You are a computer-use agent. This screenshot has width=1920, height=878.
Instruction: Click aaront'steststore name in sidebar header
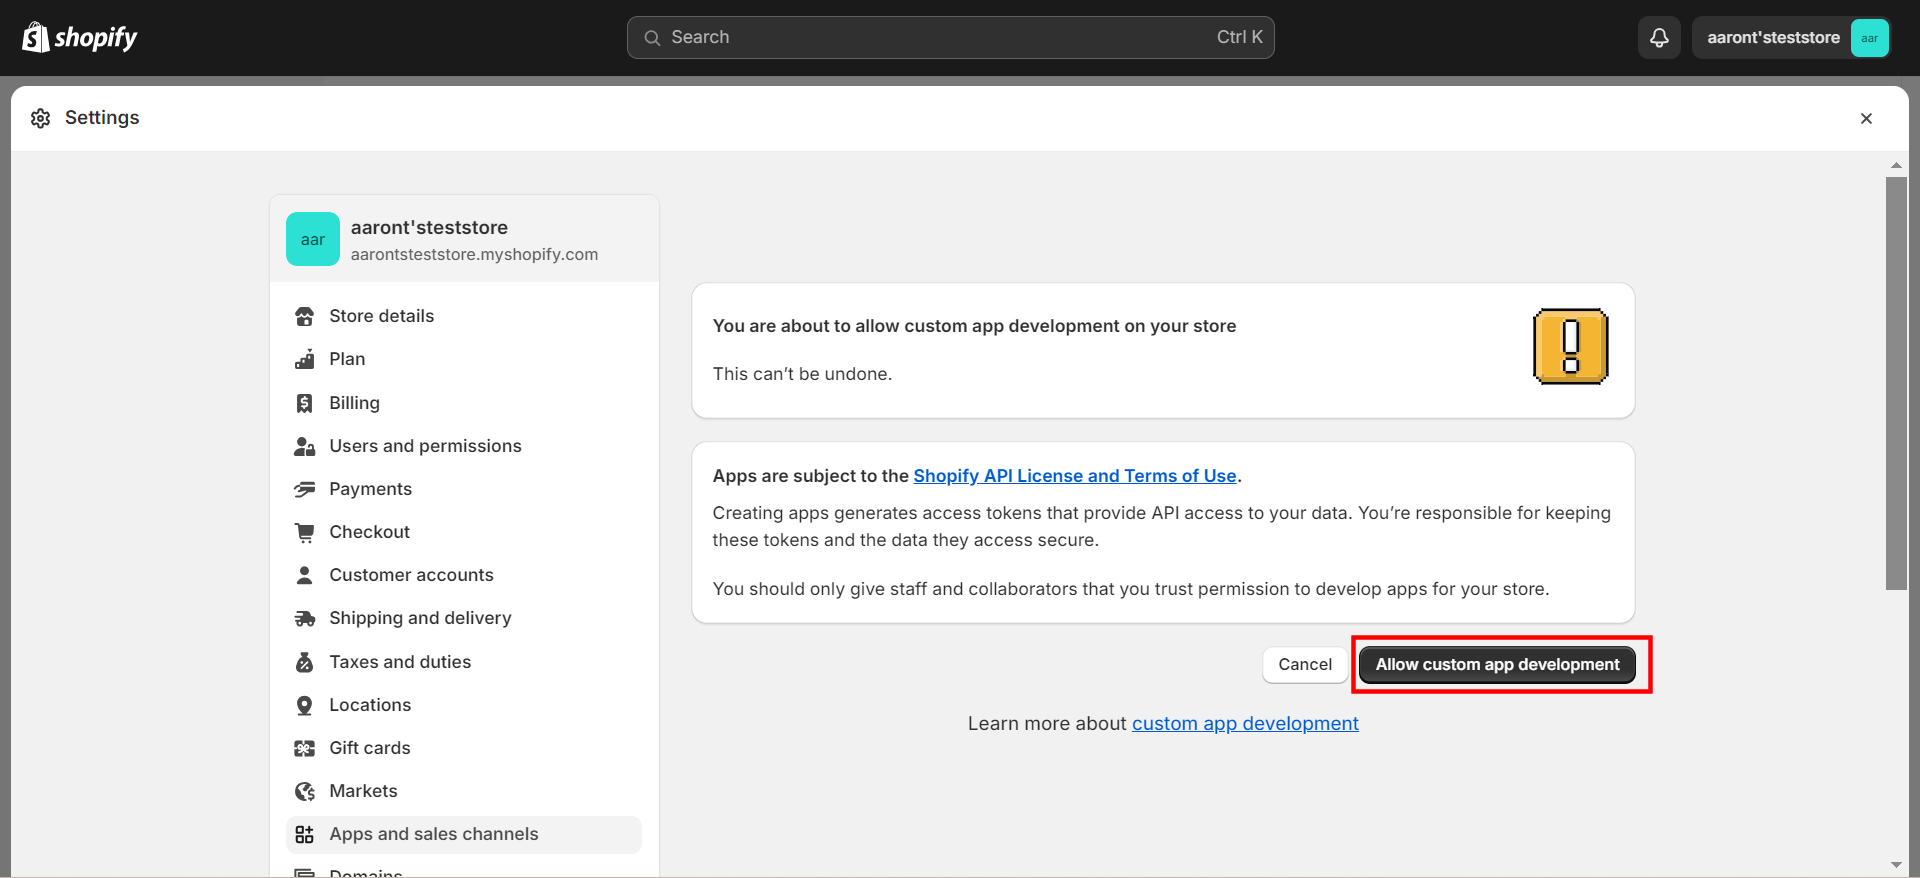point(429,227)
